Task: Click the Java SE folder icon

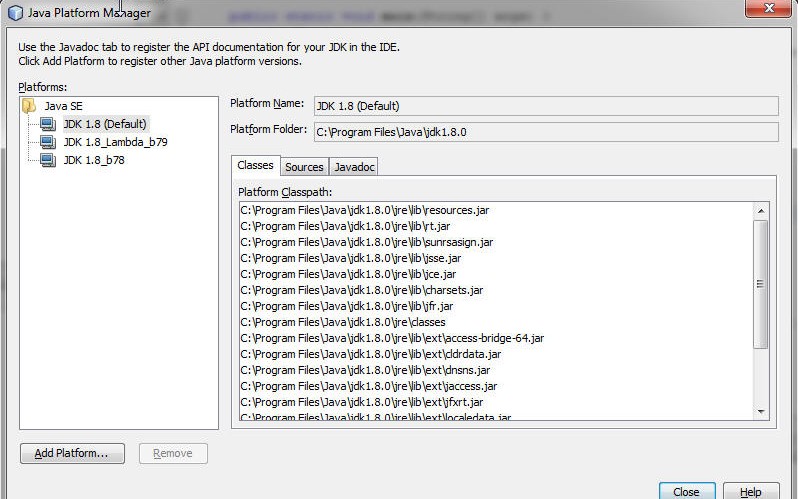Action: point(29,105)
